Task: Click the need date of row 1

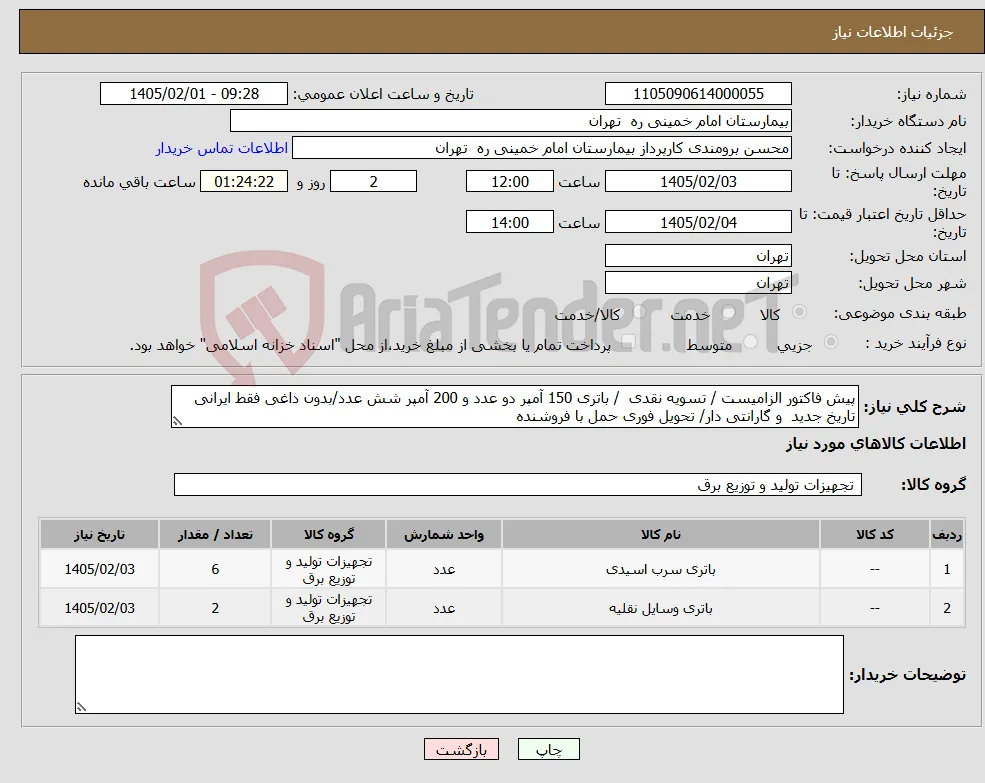Action: coord(99,569)
